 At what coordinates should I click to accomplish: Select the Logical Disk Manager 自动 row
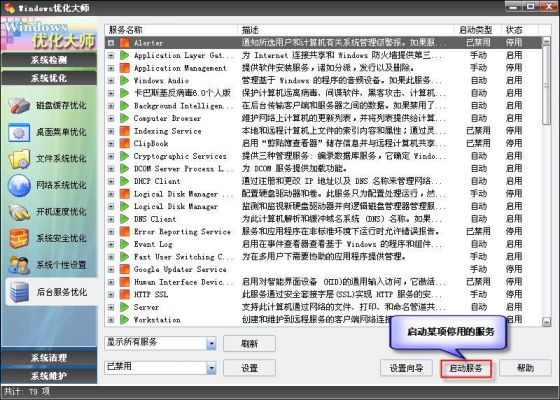coord(323,206)
